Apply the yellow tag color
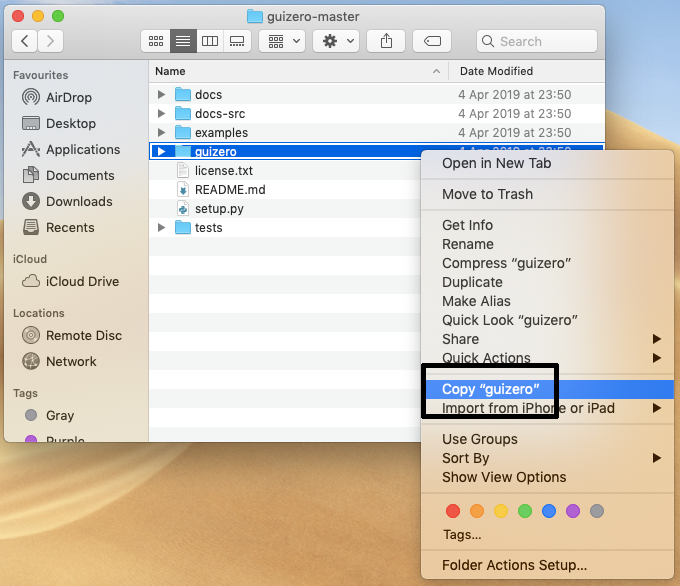Viewport: 680px width, 586px height. coord(501,511)
